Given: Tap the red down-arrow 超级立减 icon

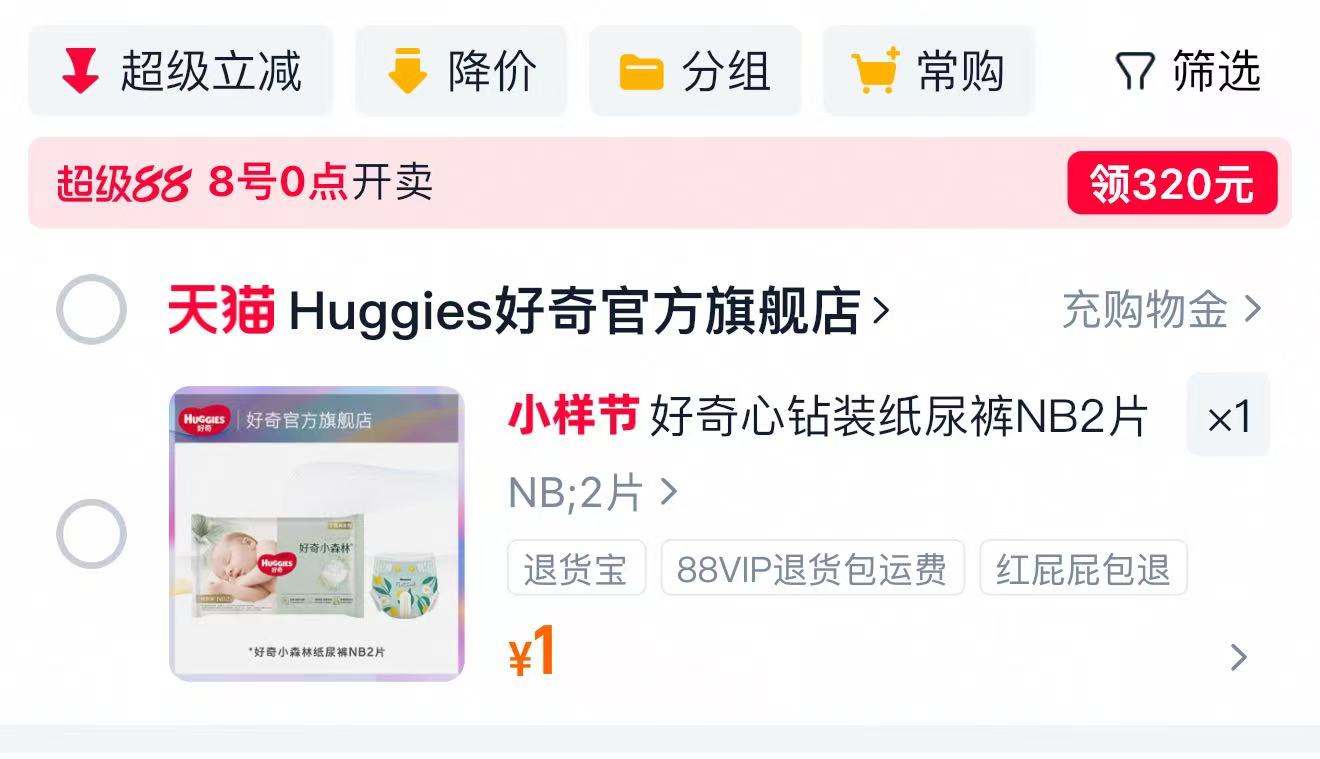Looking at the screenshot, I should pos(80,72).
